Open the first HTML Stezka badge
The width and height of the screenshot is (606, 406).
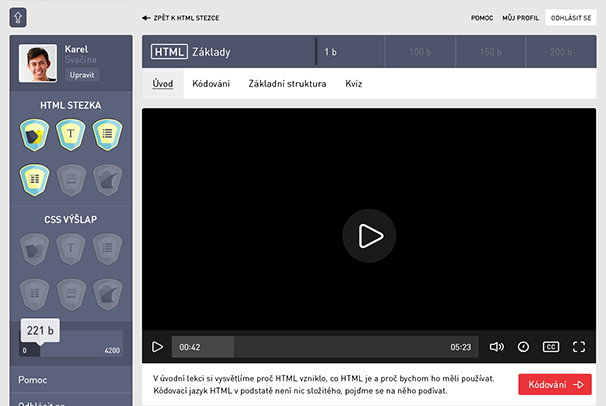[x=34, y=133]
